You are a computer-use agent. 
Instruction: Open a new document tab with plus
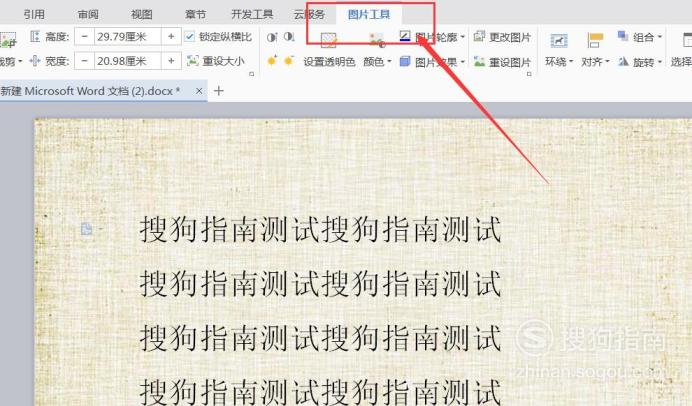tap(218, 91)
